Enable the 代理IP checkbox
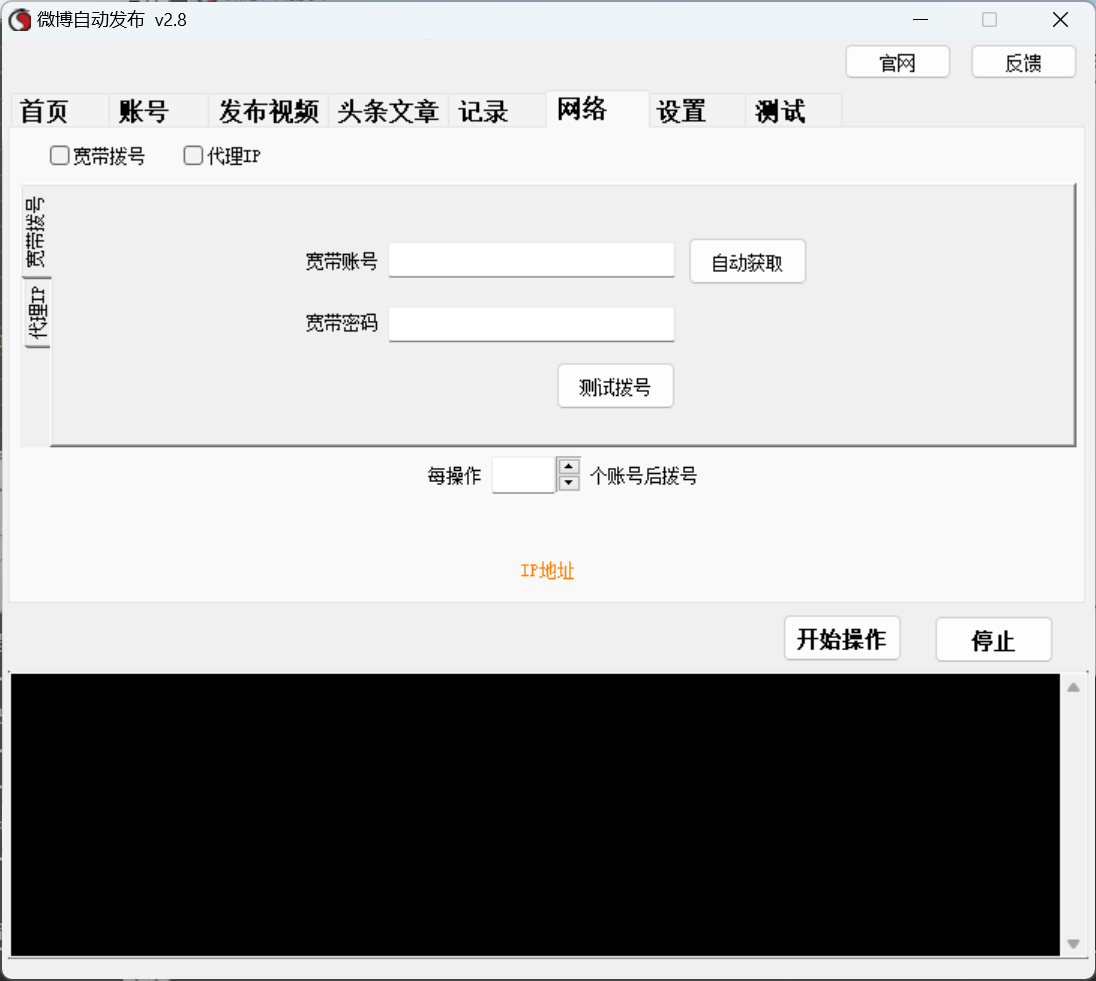Screen dimensions: 1096x981 click(193, 155)
